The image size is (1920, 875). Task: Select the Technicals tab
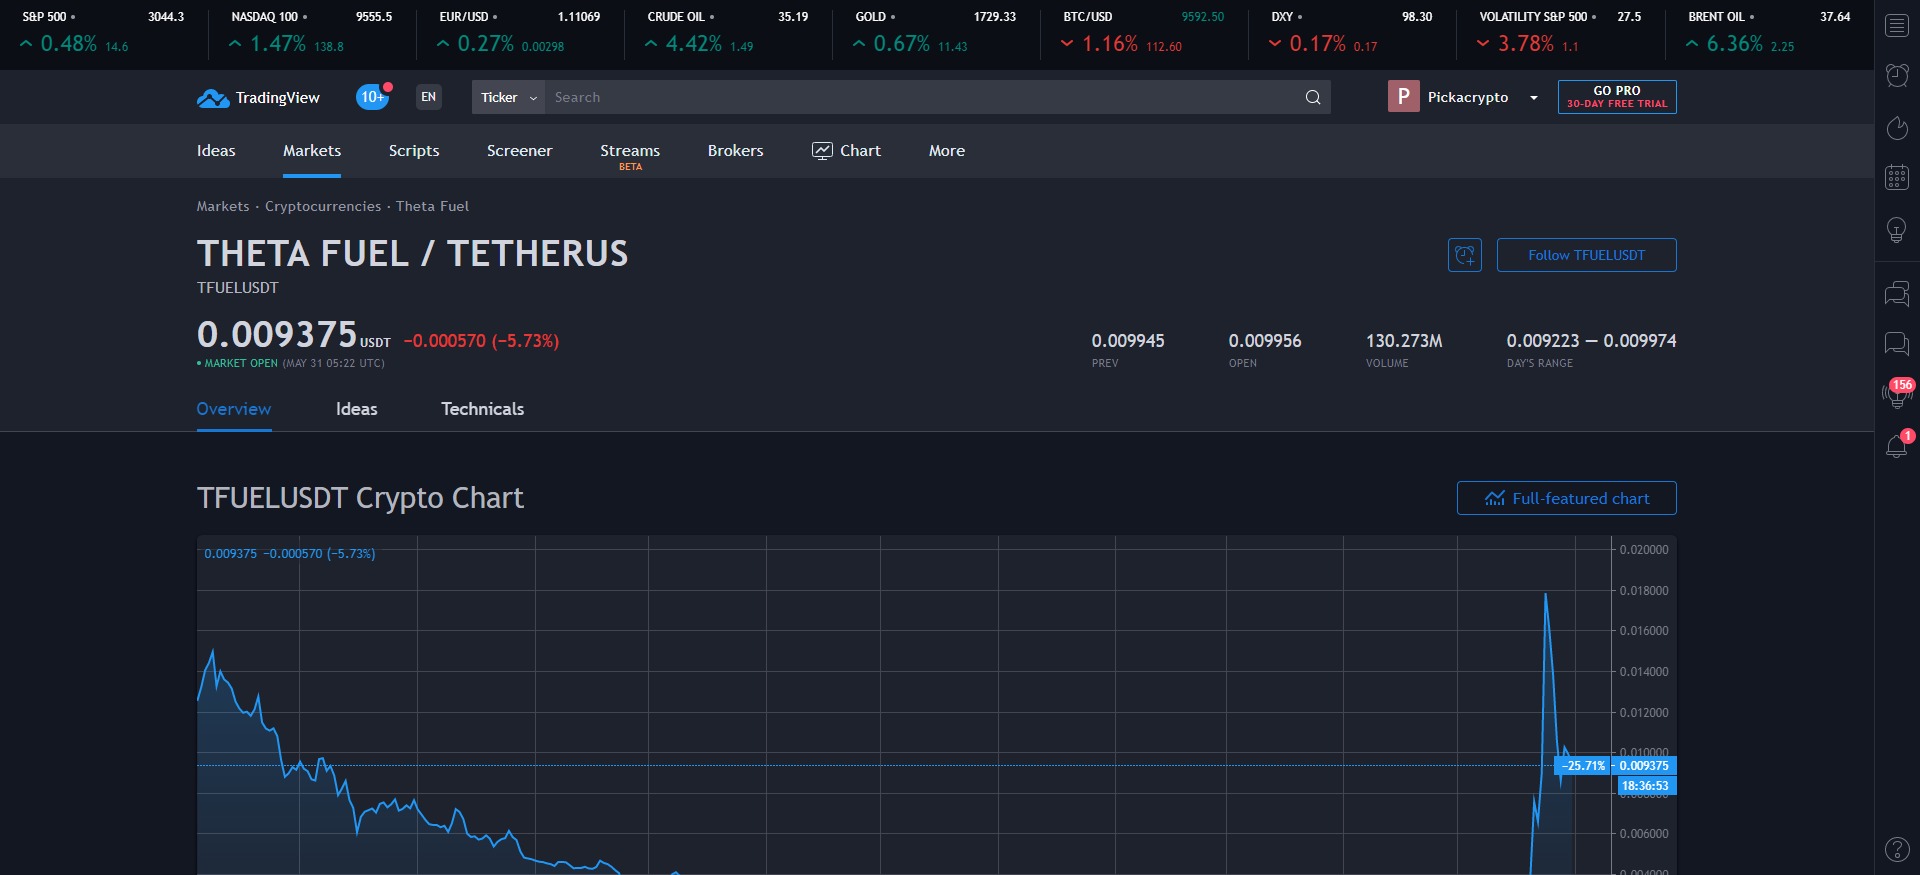click(x=483, y=409)
